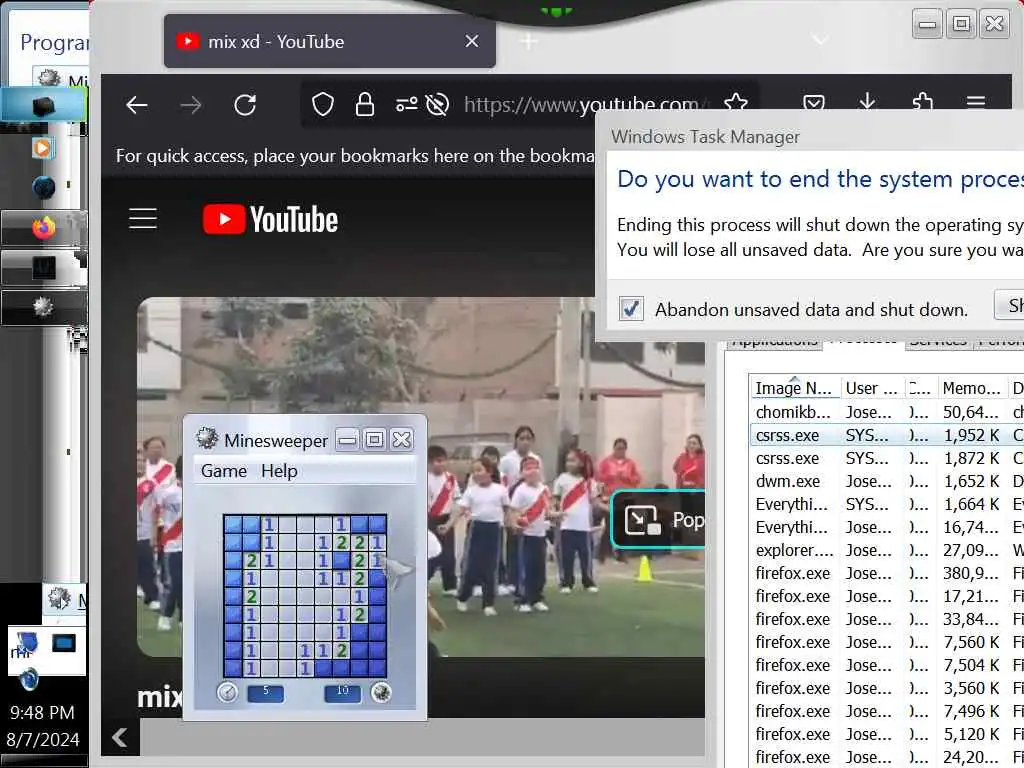Save page to Pocket
Screen dimensions: 1024x768
pyautogui.click(x=813, y=103)
